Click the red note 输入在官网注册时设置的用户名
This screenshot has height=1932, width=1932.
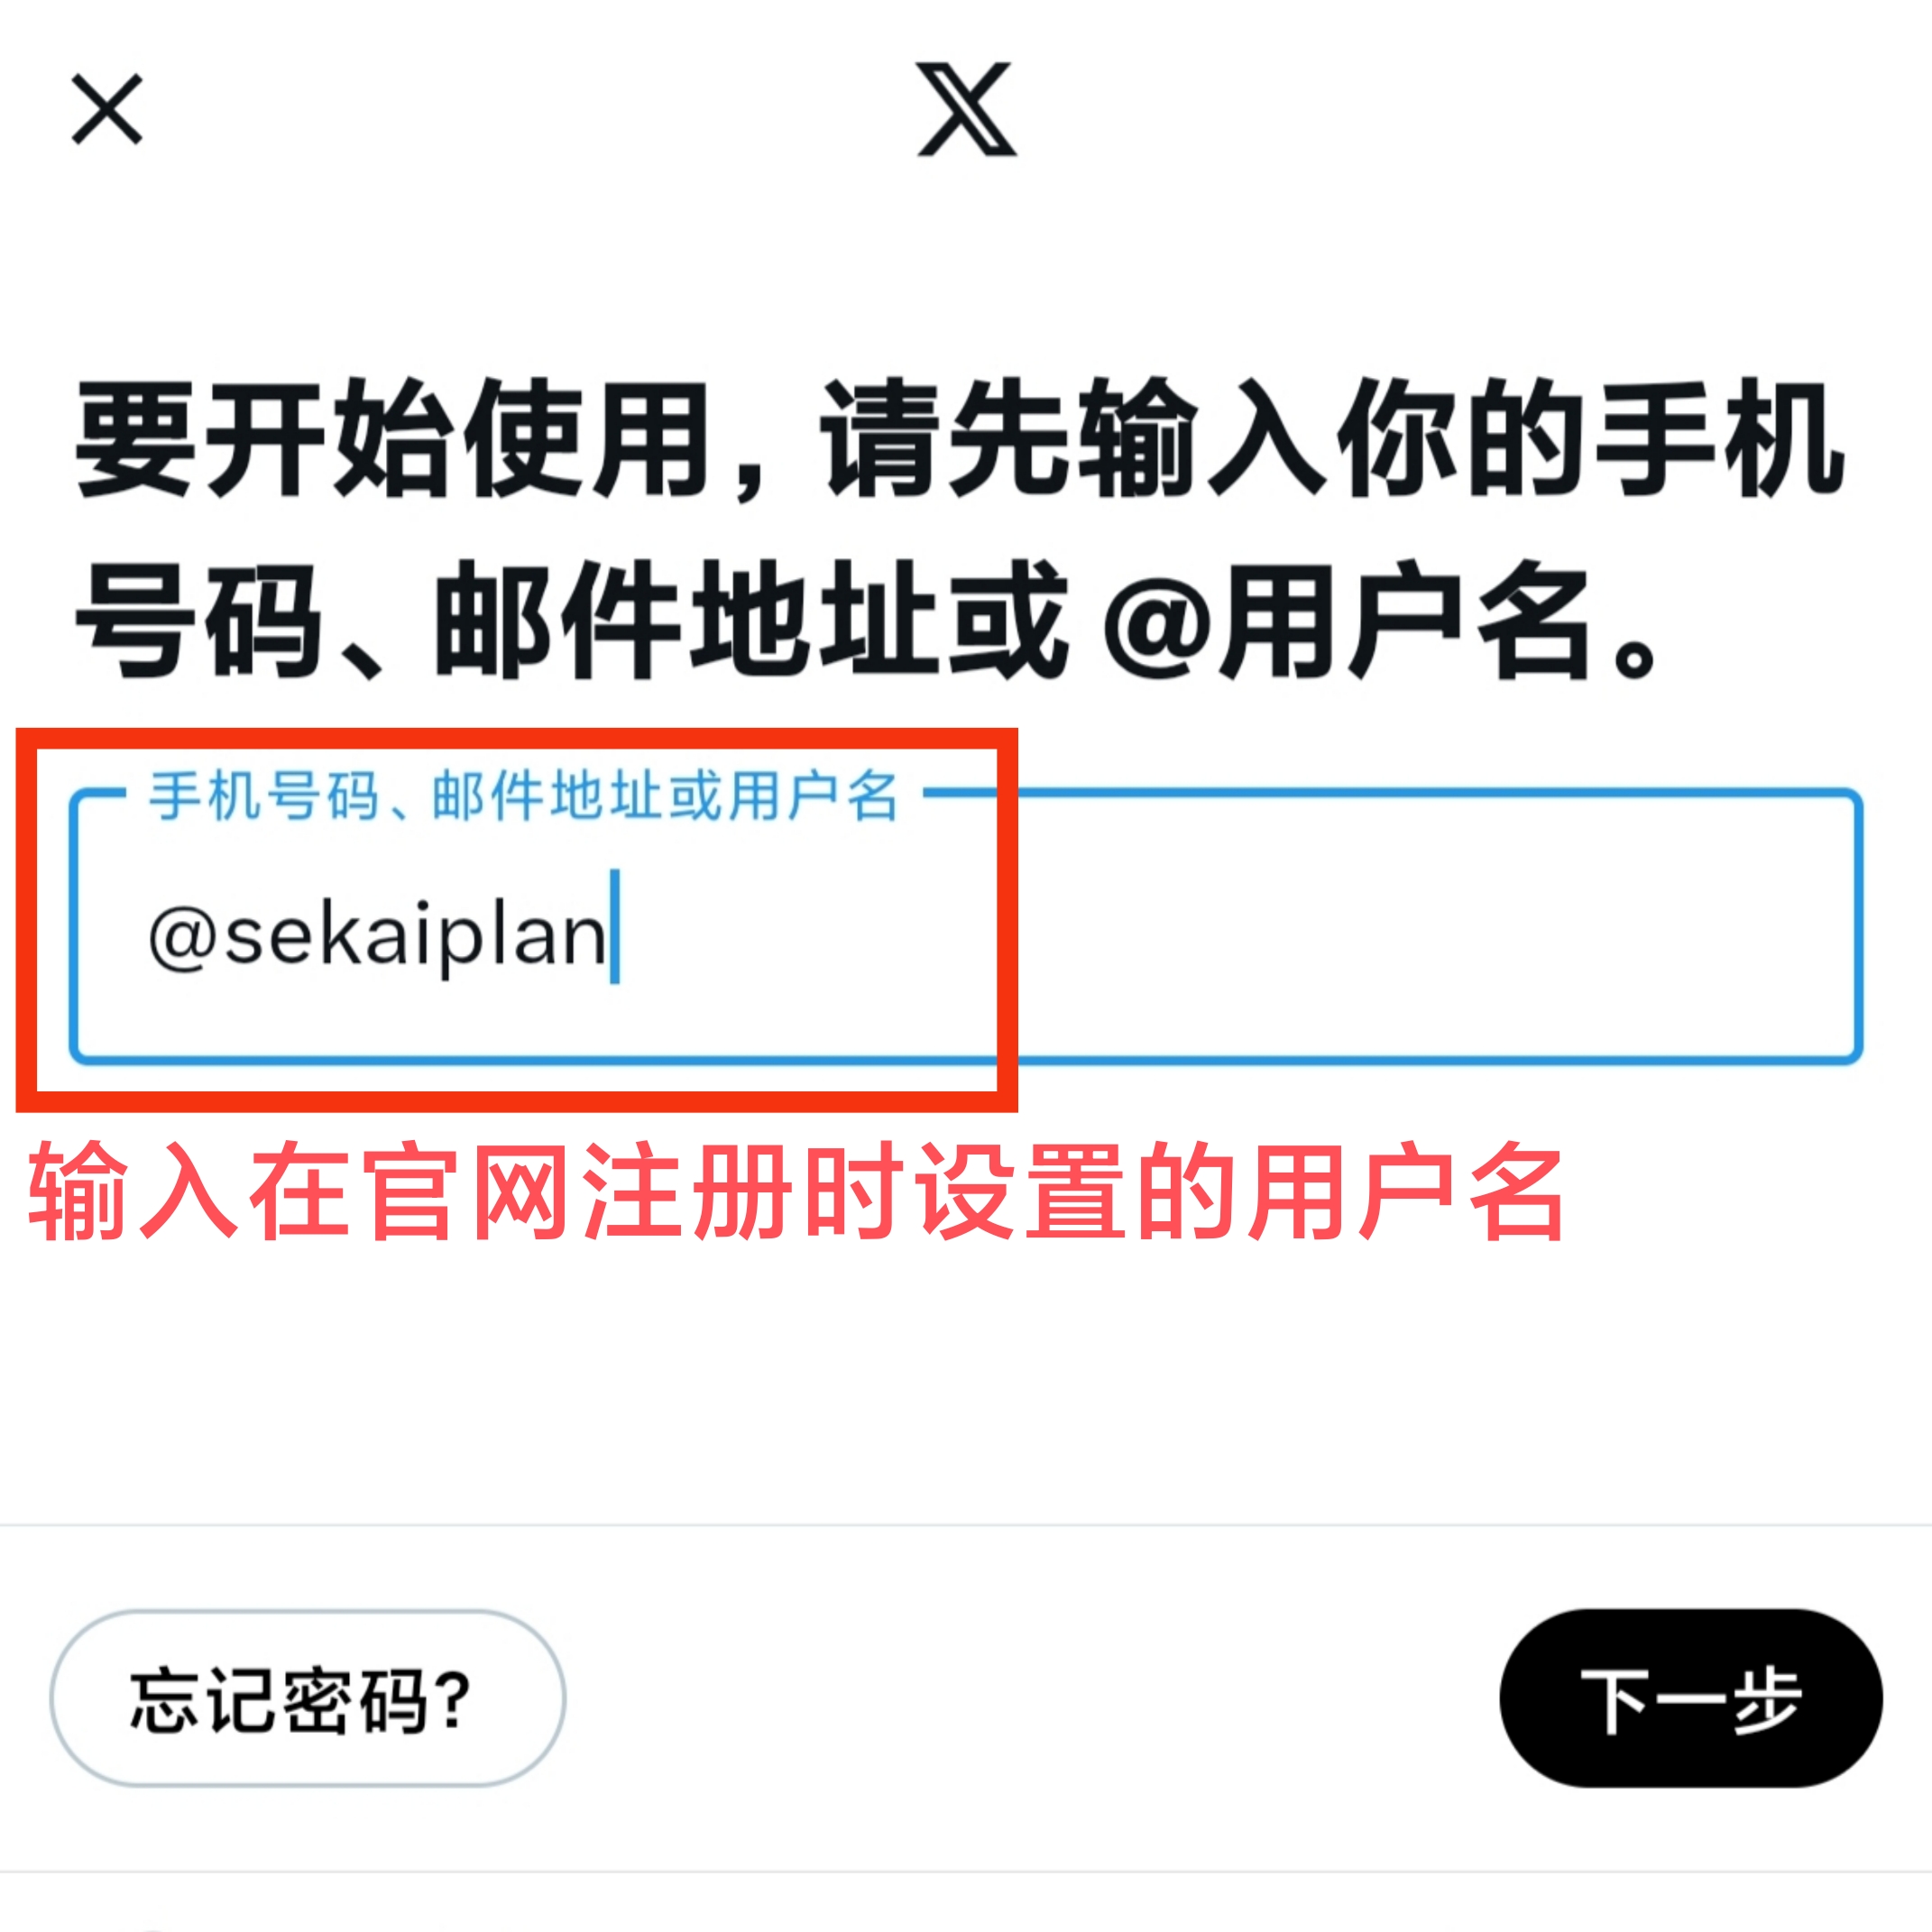796,1192
